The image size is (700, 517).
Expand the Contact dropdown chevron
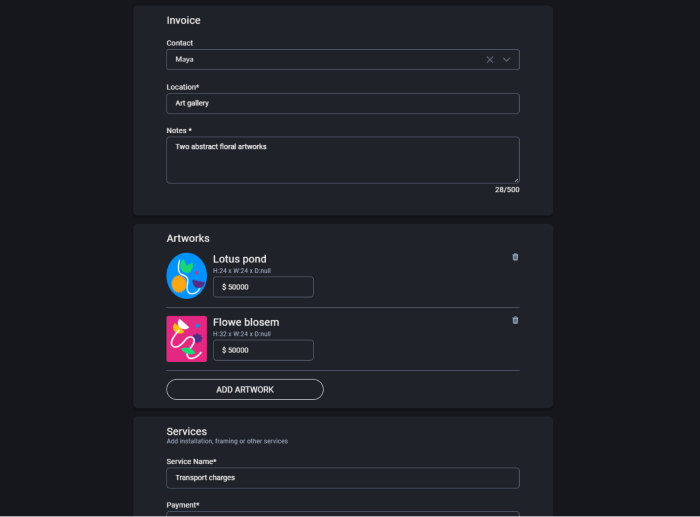[506, 60]
